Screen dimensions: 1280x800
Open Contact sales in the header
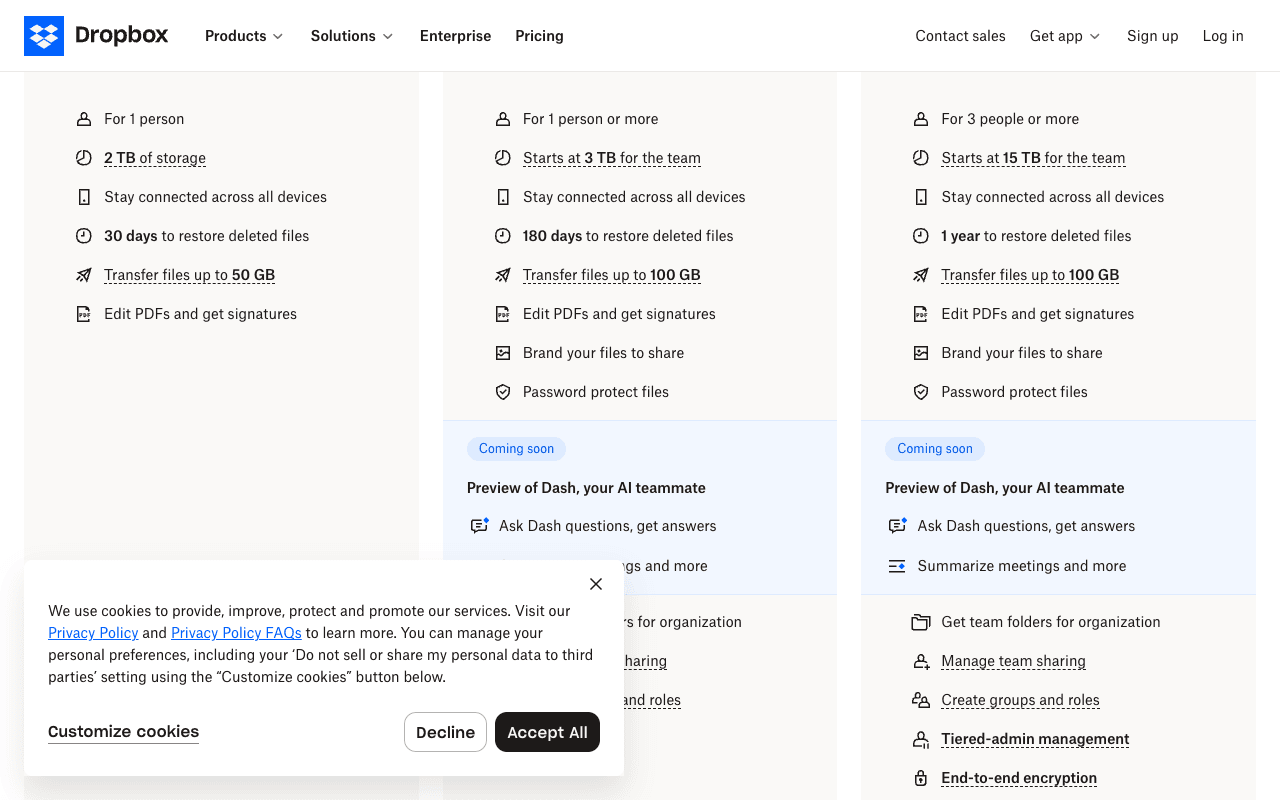pyautogui.click(x=960, y=36)
